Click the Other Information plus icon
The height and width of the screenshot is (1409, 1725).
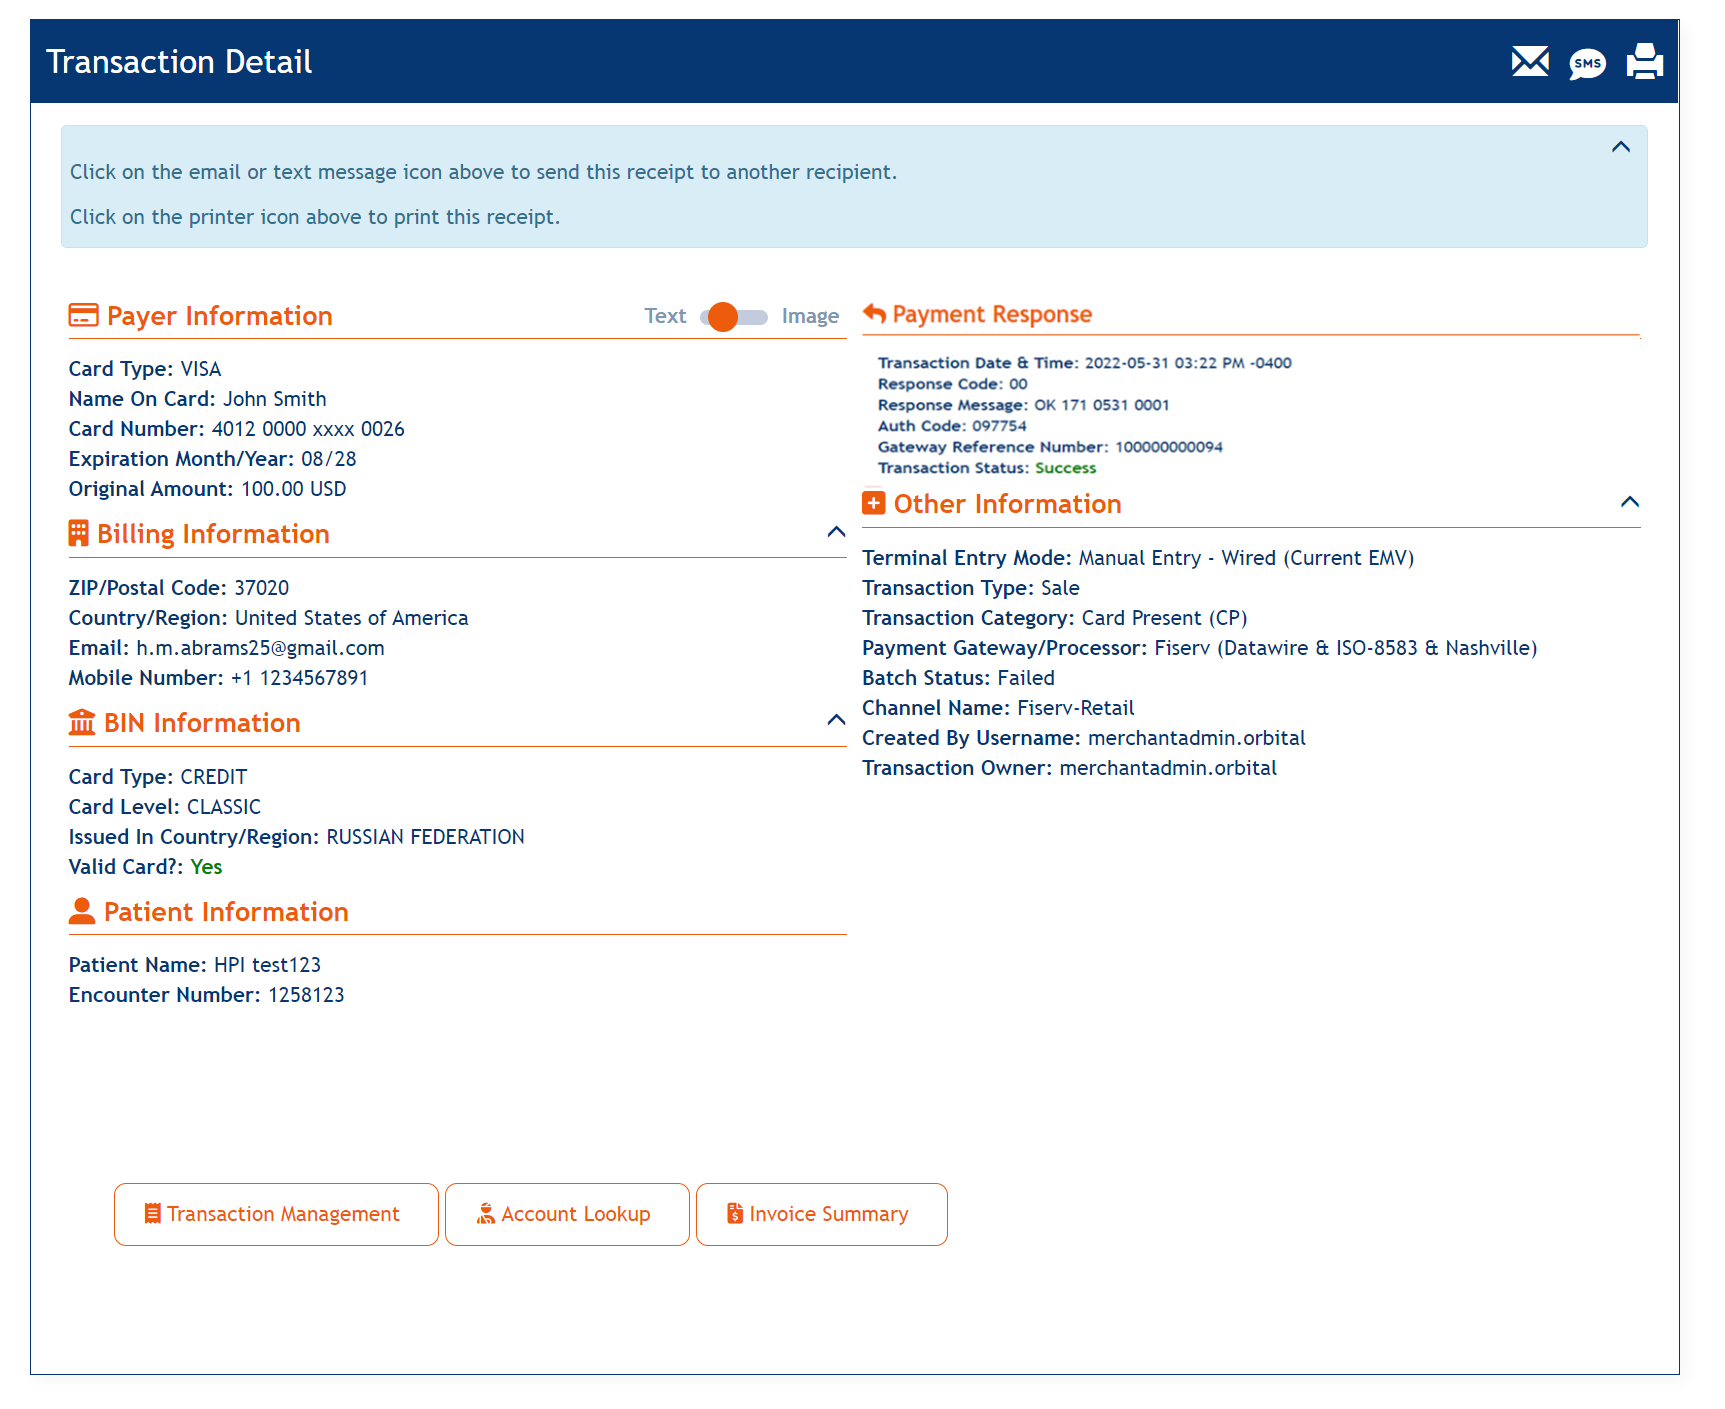874,503
